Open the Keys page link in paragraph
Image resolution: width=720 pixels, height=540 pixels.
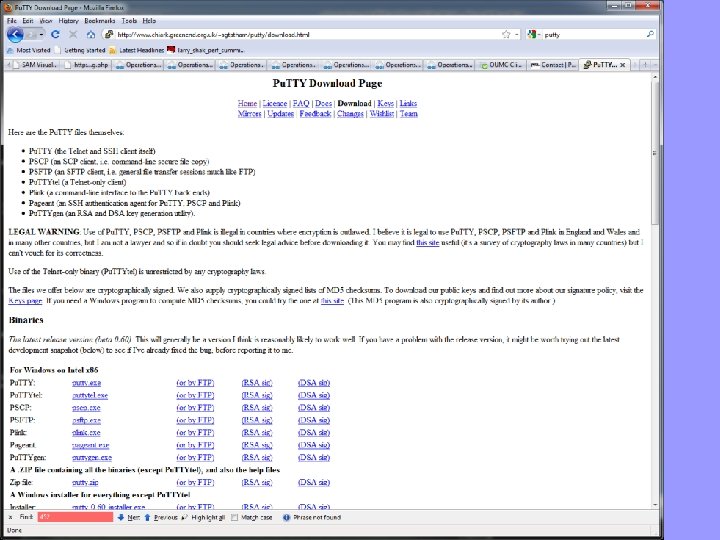tap(25, 301)
